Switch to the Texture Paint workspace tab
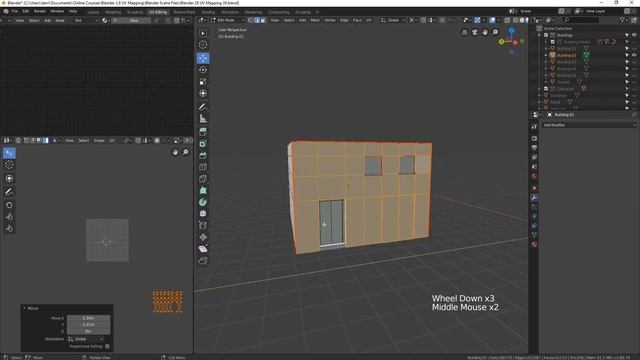 (x=184, y=12)
